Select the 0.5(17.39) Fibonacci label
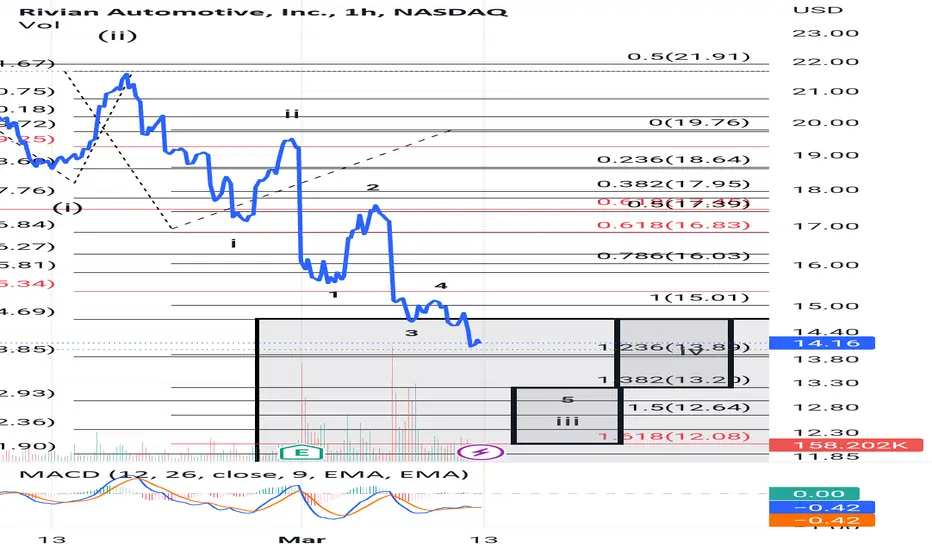Screen dimensions: 932x550 (689, 205)
